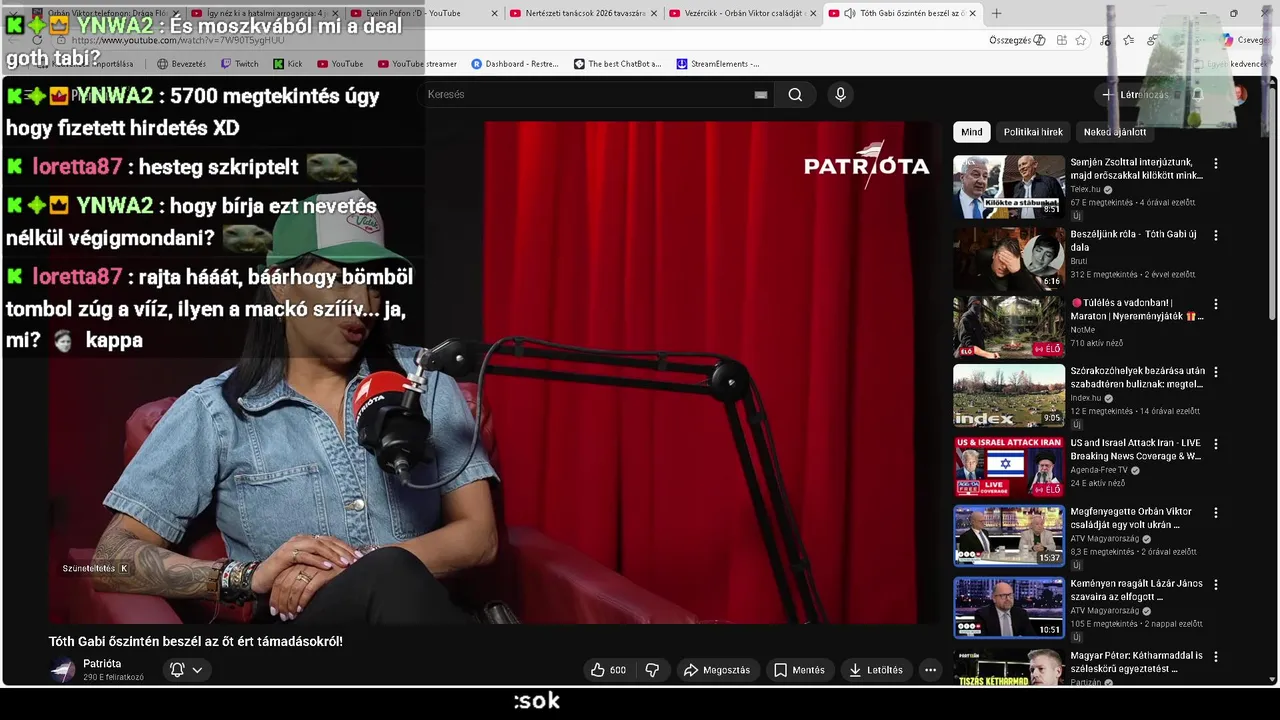Viewport: 1280px width, 720px height.
Task: Click the Összegzés summary button in address bar
Action: point(1017,40)
